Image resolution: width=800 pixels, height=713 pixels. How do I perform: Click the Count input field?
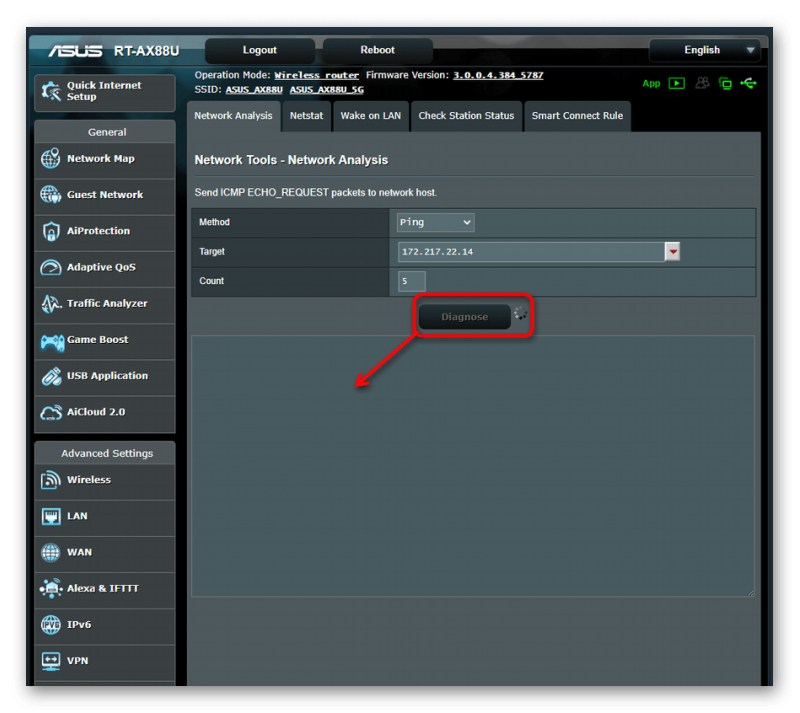pyautogui.click(x=411, y=281)
